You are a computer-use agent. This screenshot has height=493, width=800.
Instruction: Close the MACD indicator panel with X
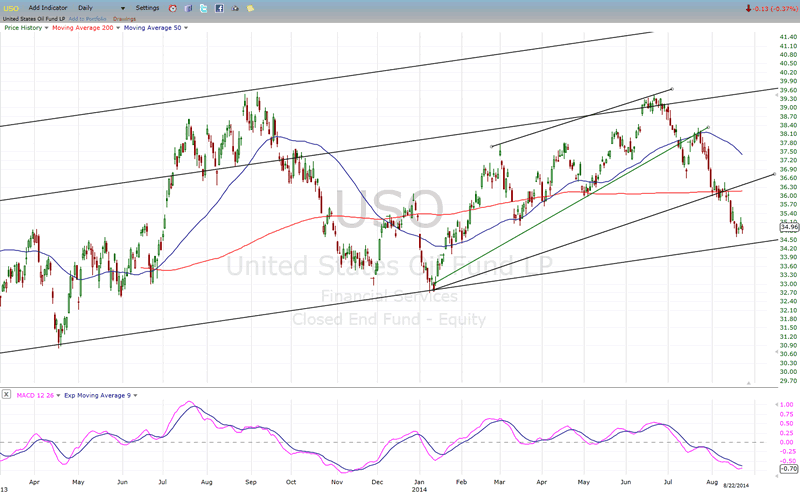pos(6,394)
